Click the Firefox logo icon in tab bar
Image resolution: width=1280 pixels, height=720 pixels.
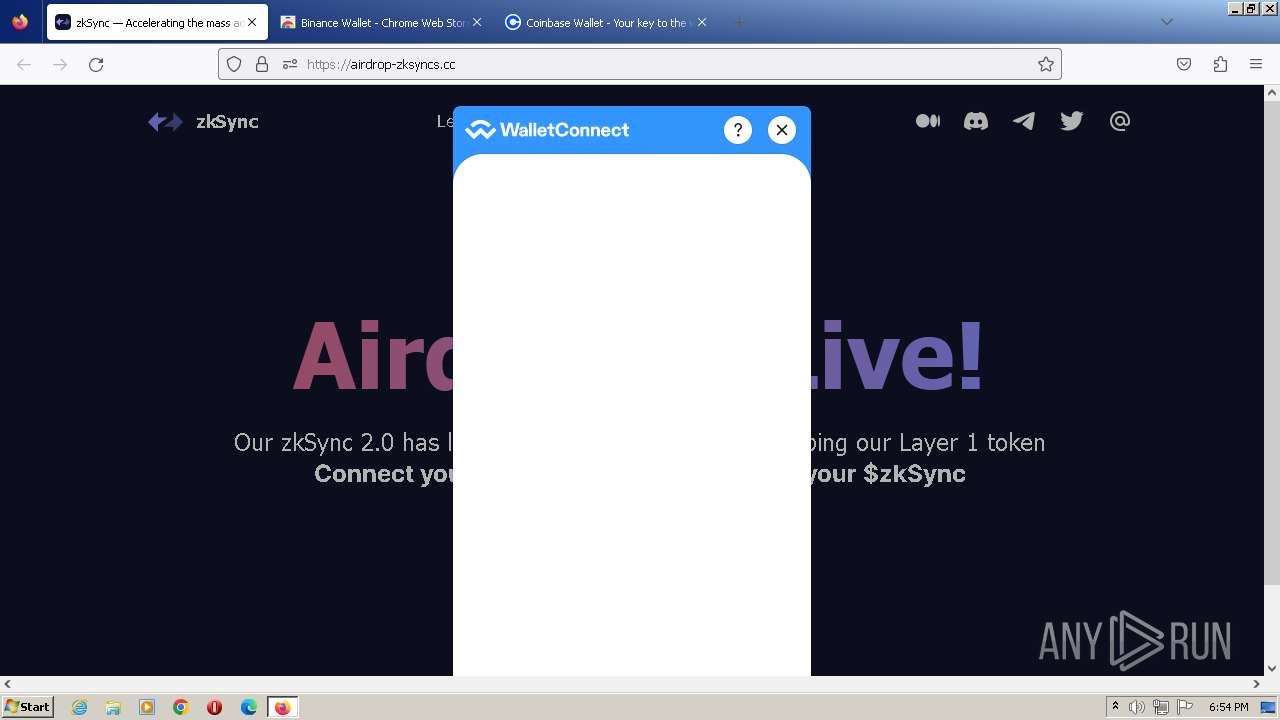pyautogui.click(x=20, y=22)
